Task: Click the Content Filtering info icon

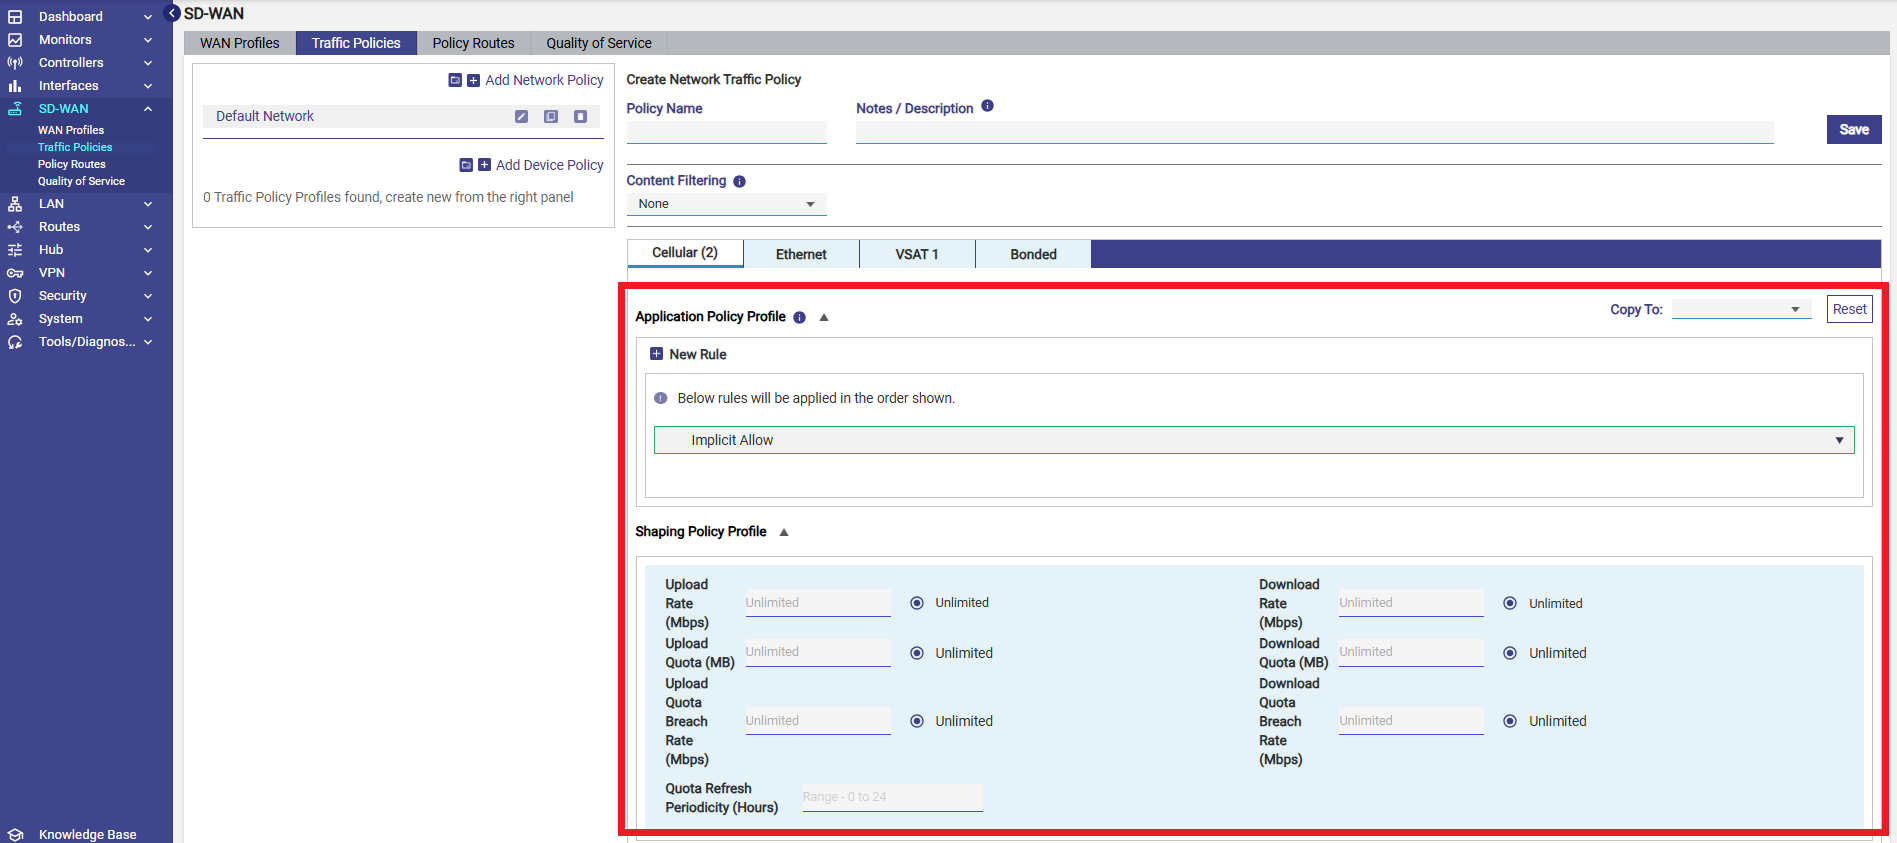Action: point(739,182)
